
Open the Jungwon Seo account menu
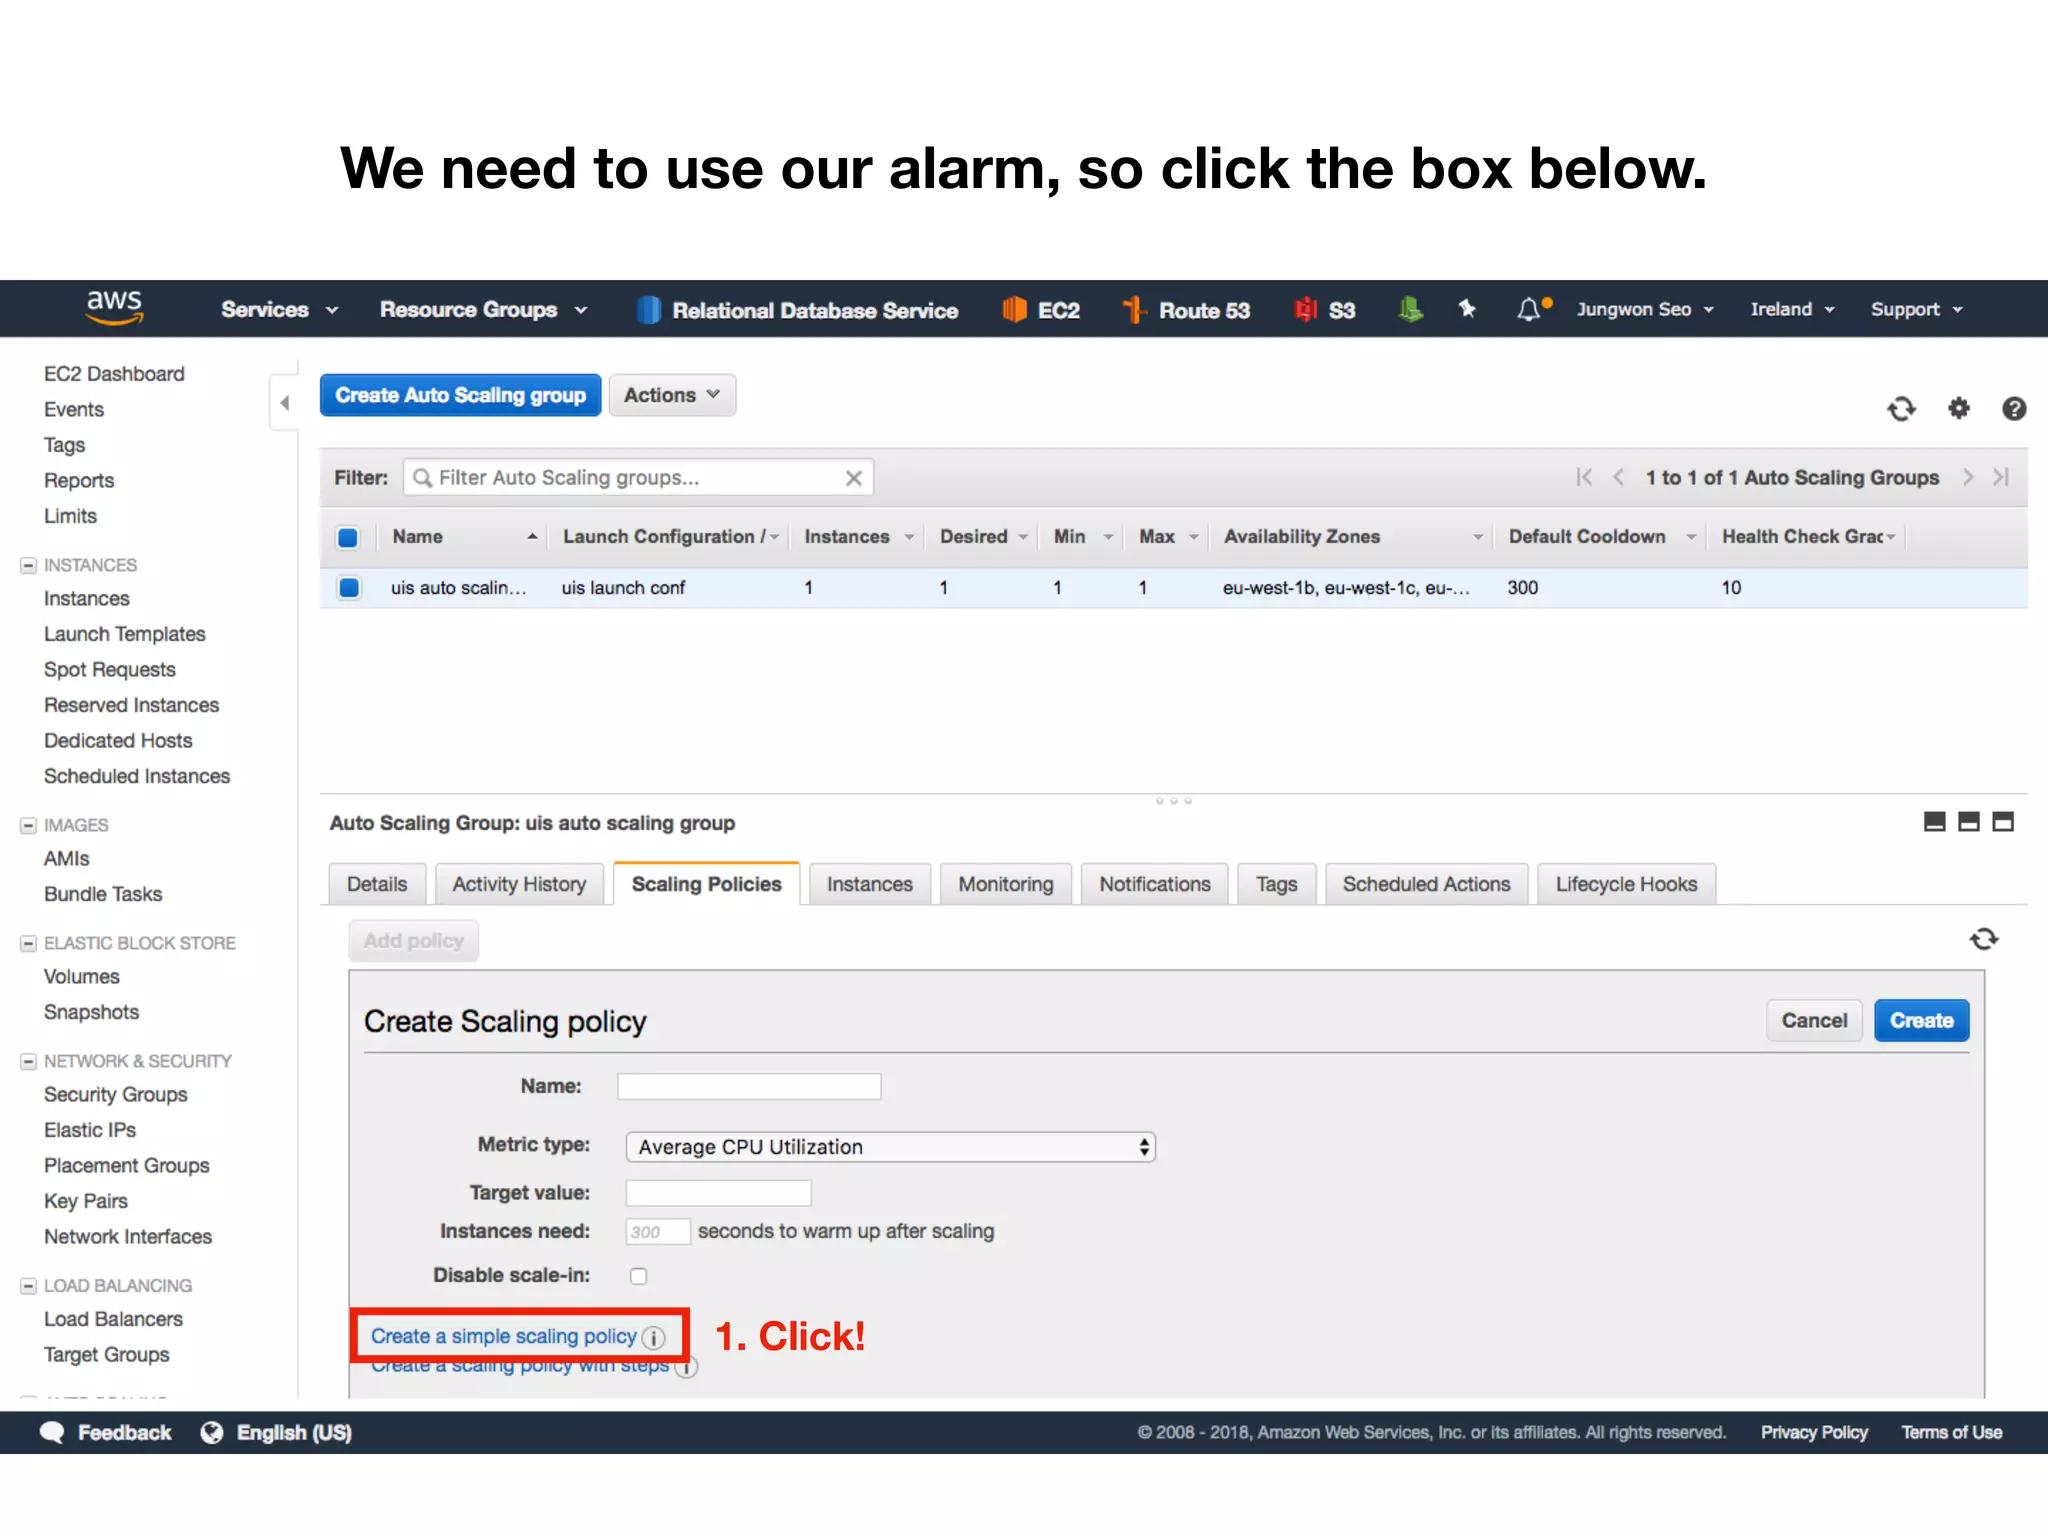pos(1645,309)
